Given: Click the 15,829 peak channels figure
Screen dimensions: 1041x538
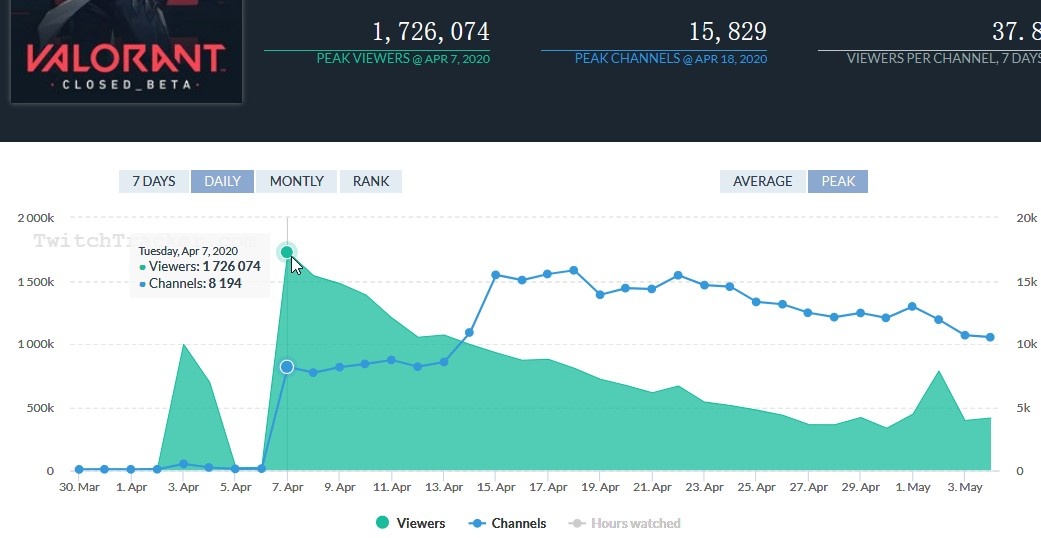Looking at the screenshot, I should coord(728,31).
